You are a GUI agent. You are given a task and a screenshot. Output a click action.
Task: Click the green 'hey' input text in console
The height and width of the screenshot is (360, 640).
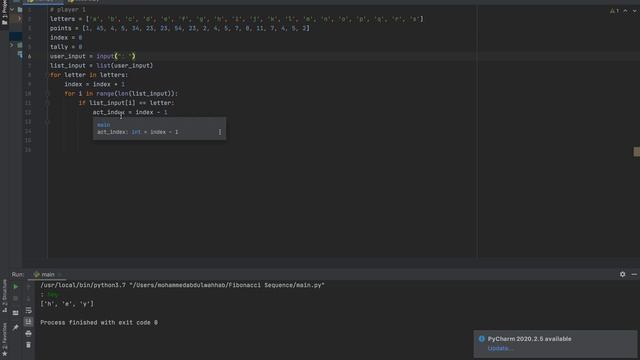[x=53, y=294]
